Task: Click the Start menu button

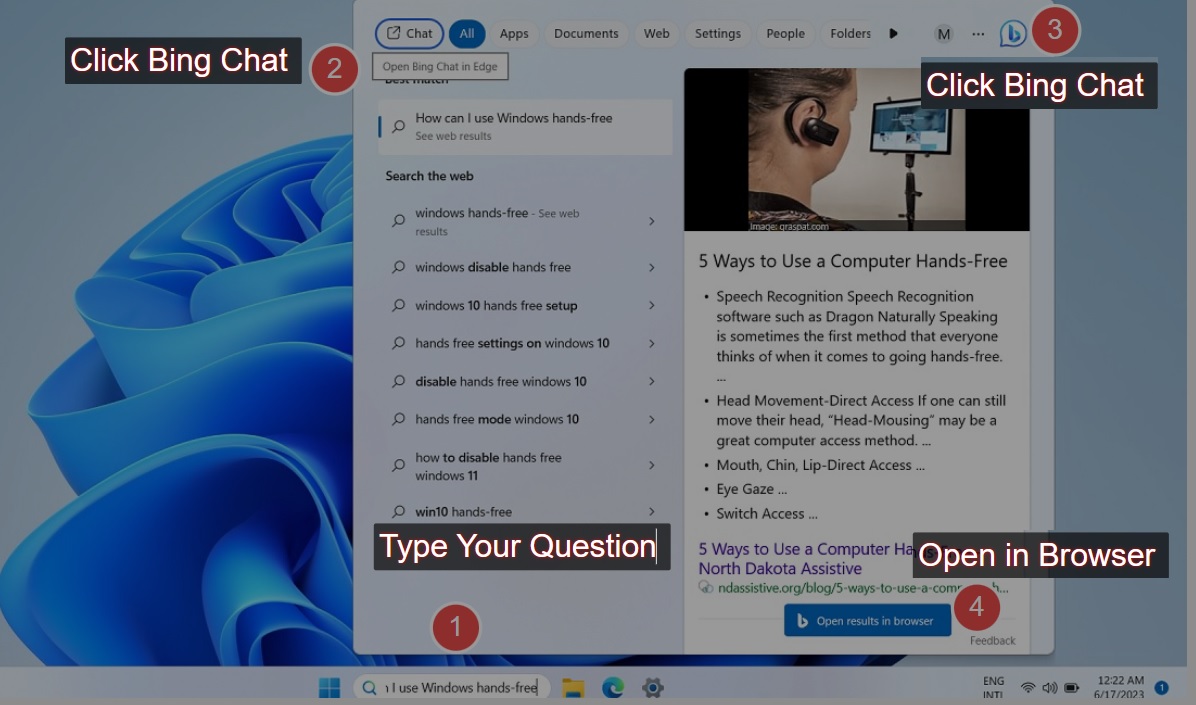Action: [329, 688]
